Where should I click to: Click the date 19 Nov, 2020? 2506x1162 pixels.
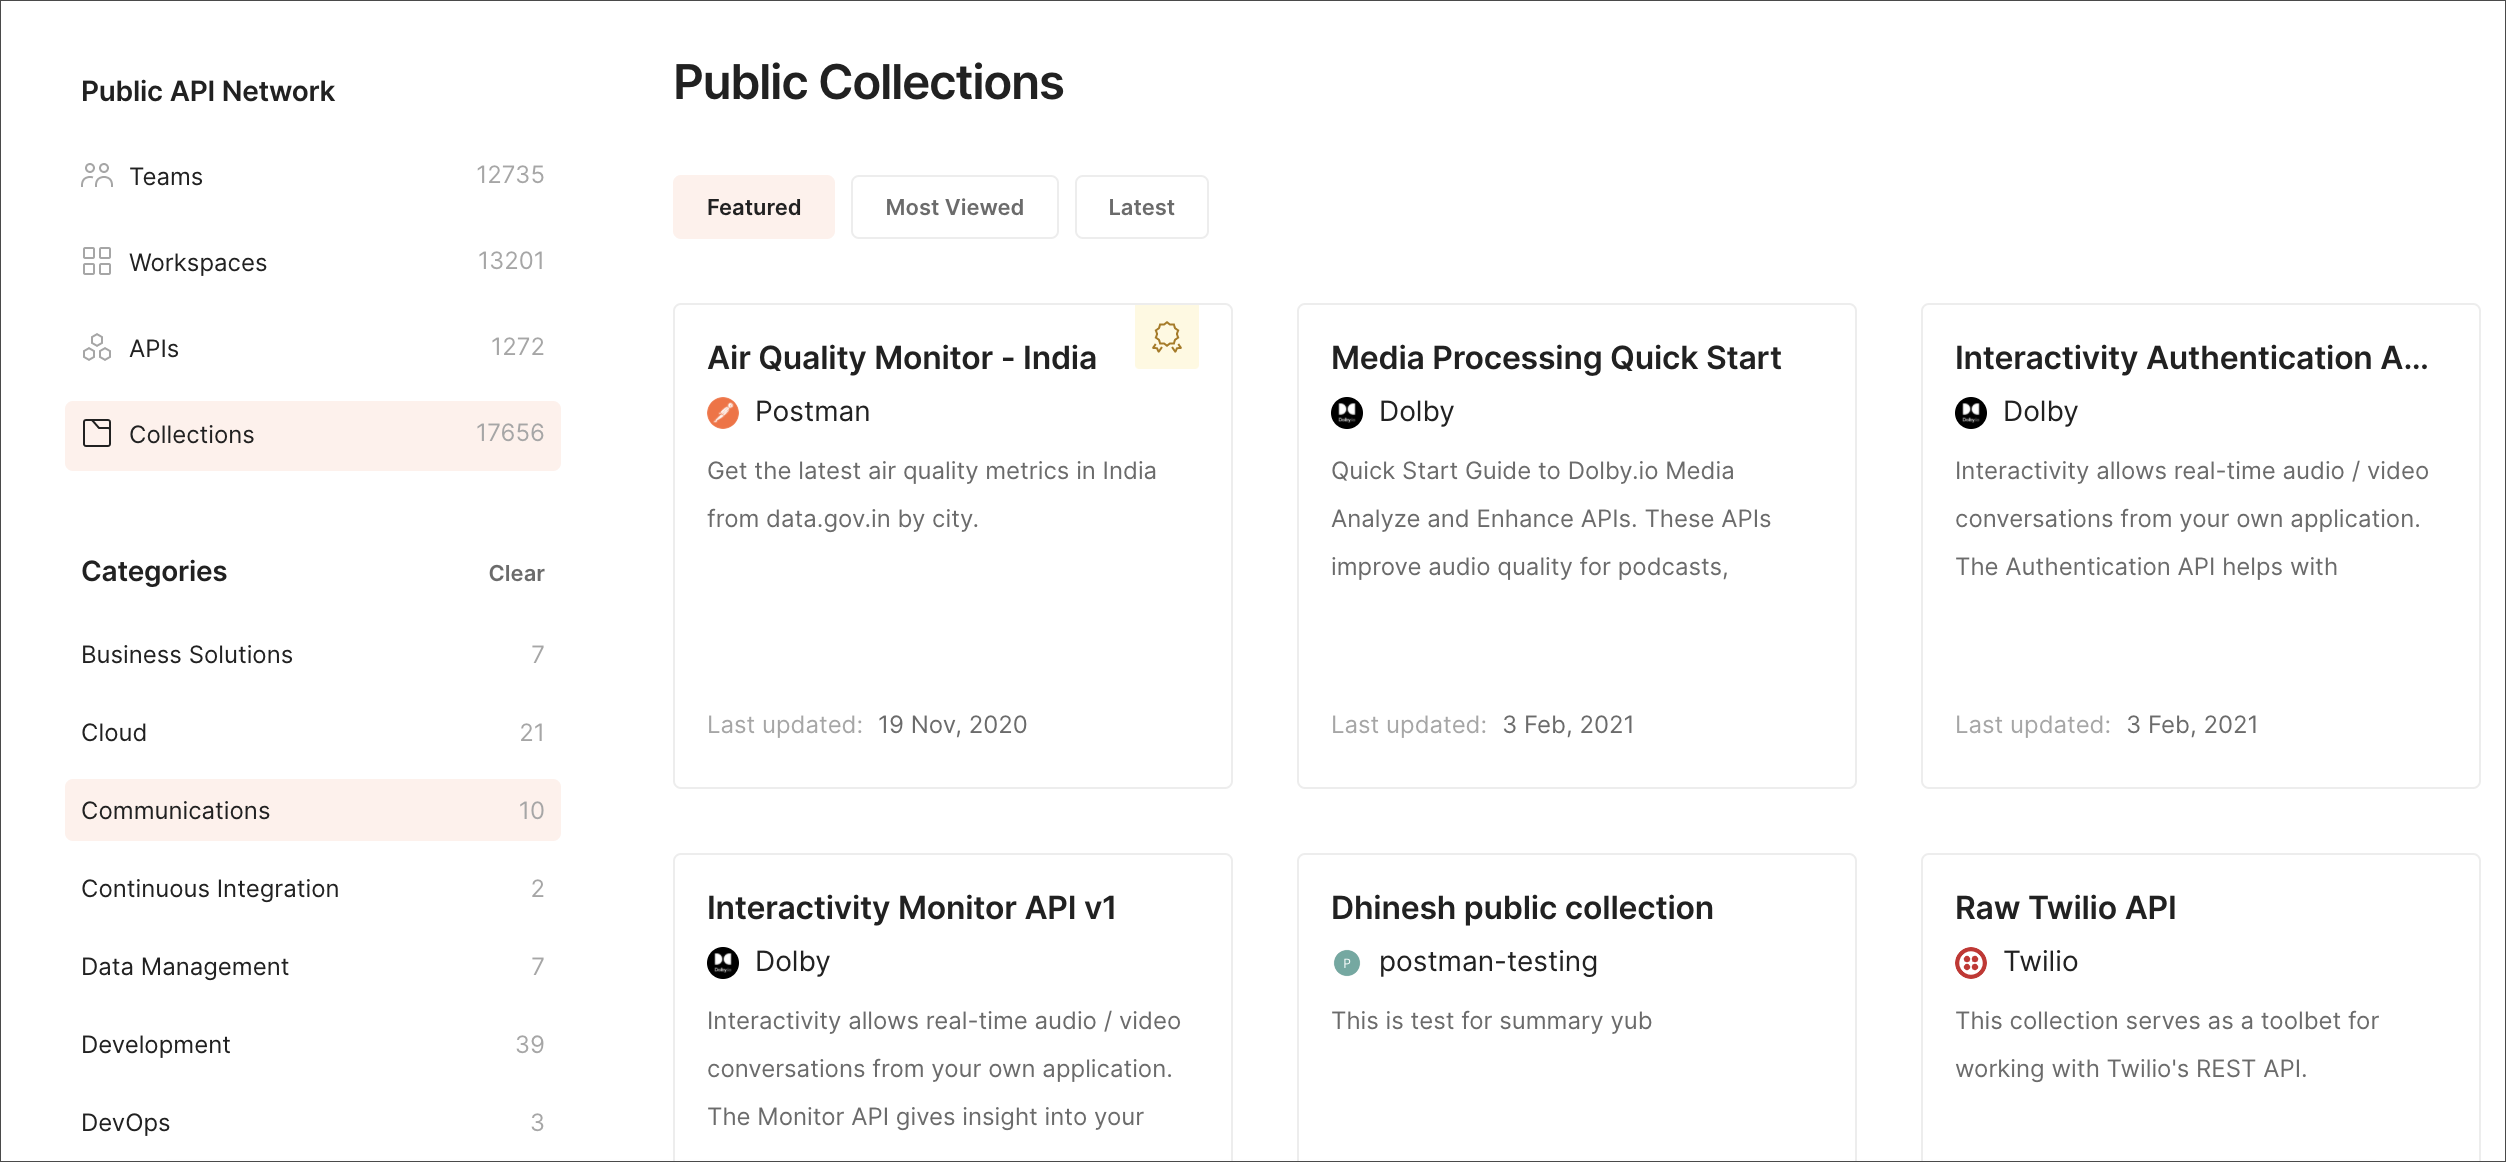[952, 724]
